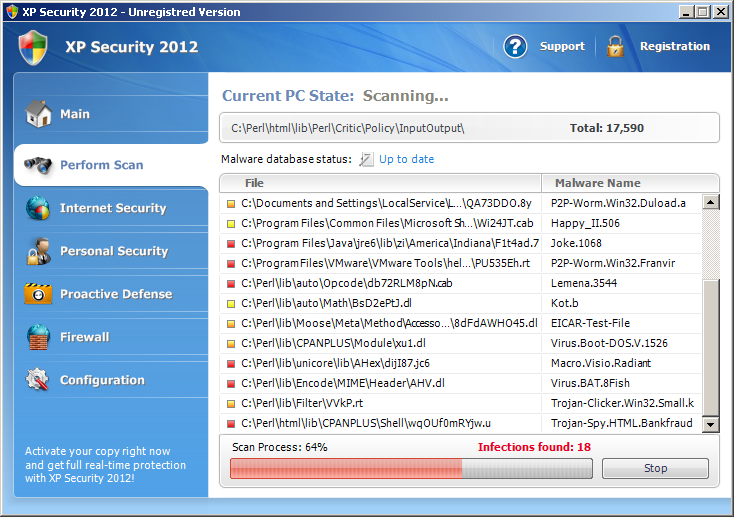Click orange threat marker for VVkP.rt
Screen dimensions: 734x517
click(231, 404)
